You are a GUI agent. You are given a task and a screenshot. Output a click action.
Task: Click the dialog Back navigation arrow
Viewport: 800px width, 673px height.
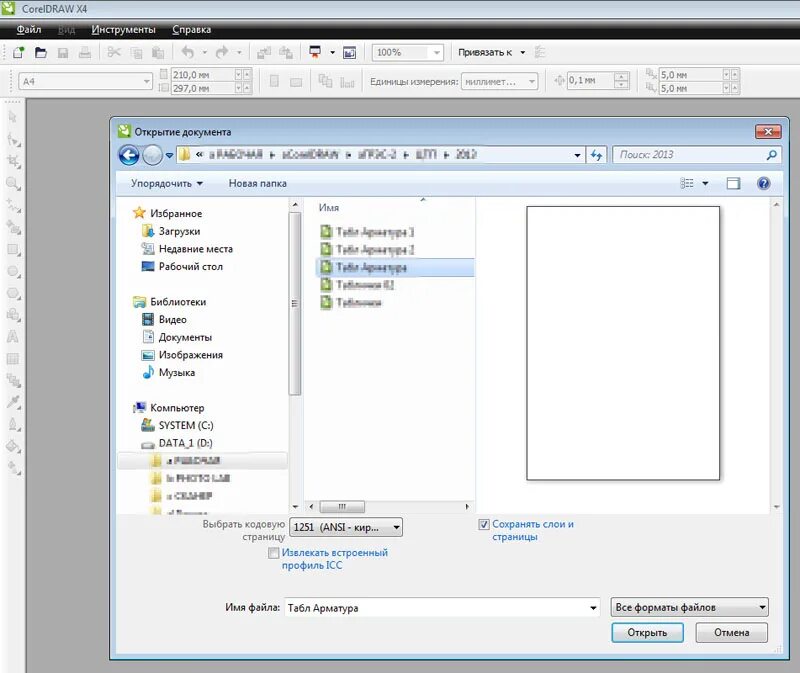coord(129,155)
